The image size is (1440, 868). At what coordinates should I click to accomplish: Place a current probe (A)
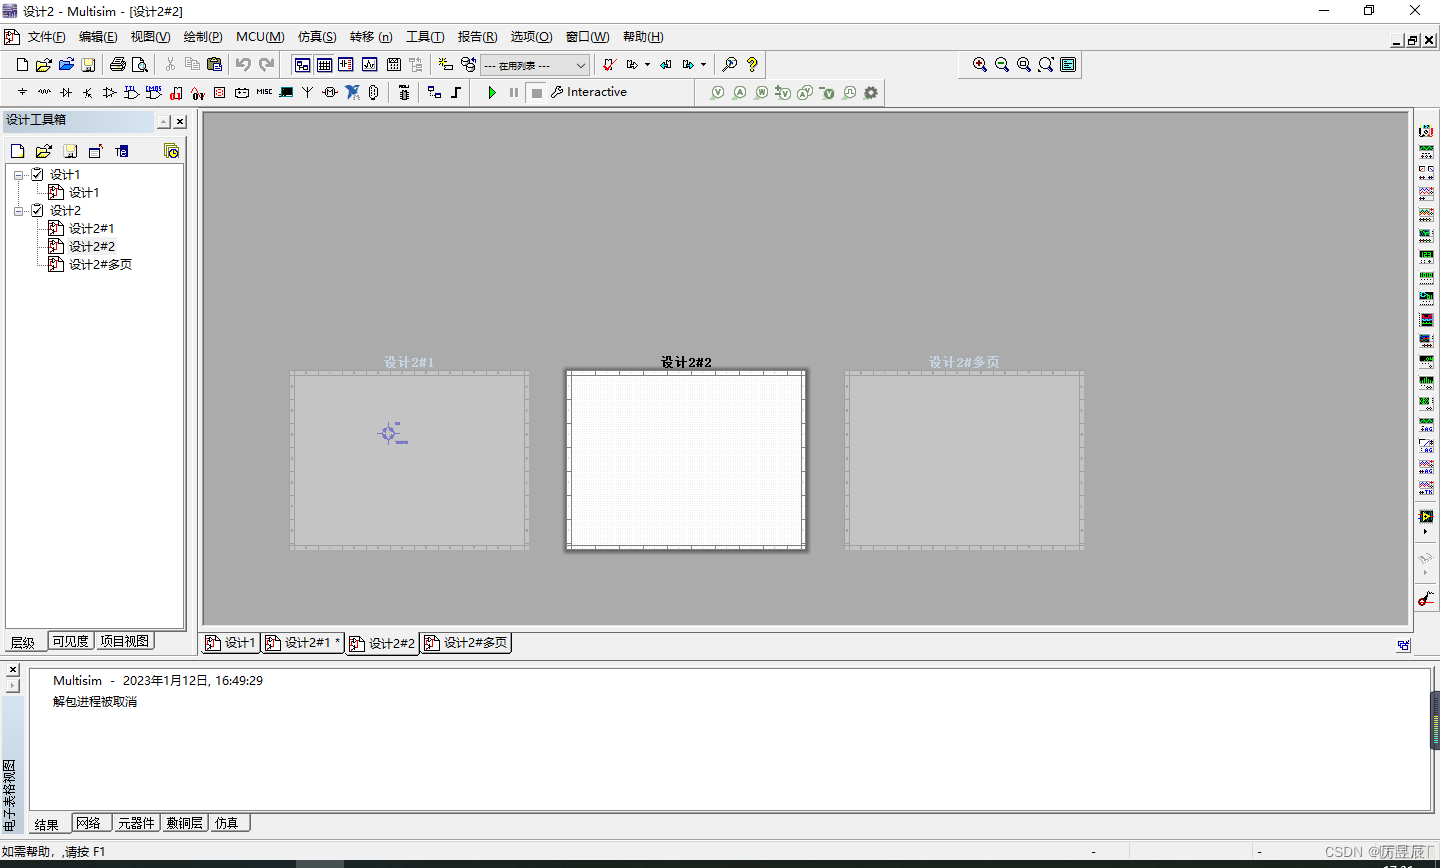(x=739, y=93)
